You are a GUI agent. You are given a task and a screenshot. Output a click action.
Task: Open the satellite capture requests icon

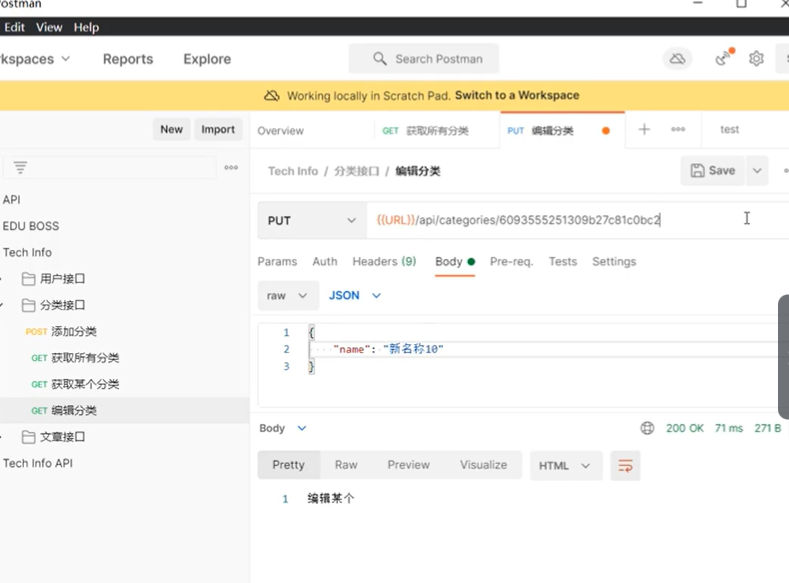724,58
